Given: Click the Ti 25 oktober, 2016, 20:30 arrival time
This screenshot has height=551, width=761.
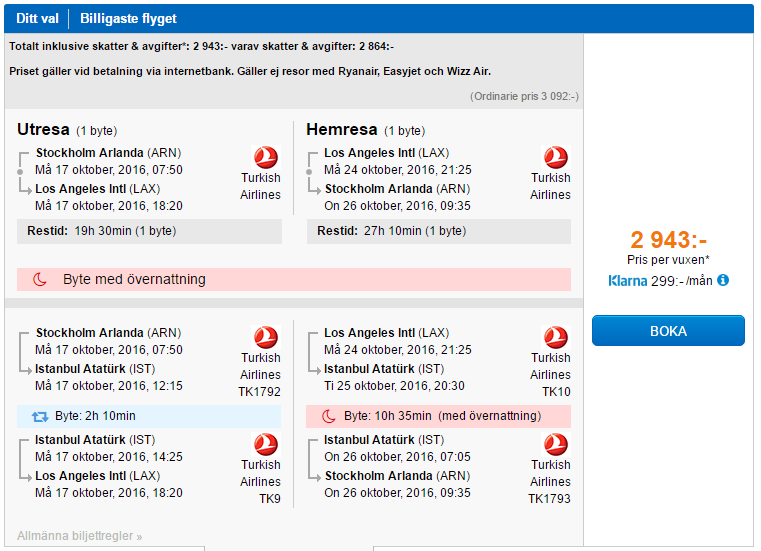Looking at the screenshot, I should pyautogui.click(x=394, y=386).
